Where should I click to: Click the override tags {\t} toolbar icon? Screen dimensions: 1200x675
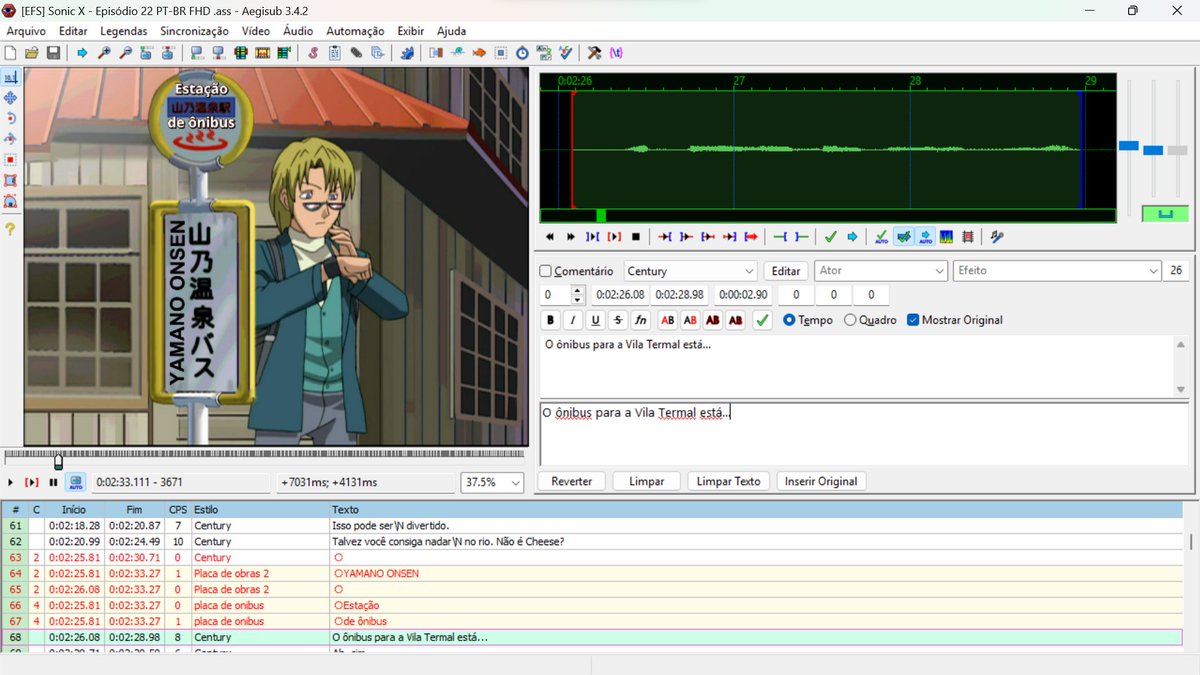(616, 52)
